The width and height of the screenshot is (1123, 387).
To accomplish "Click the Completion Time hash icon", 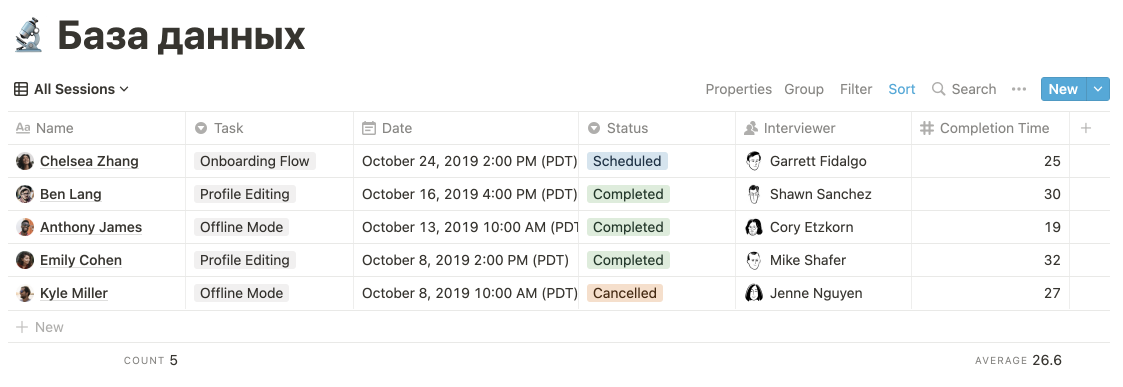I will pos(927,128).
